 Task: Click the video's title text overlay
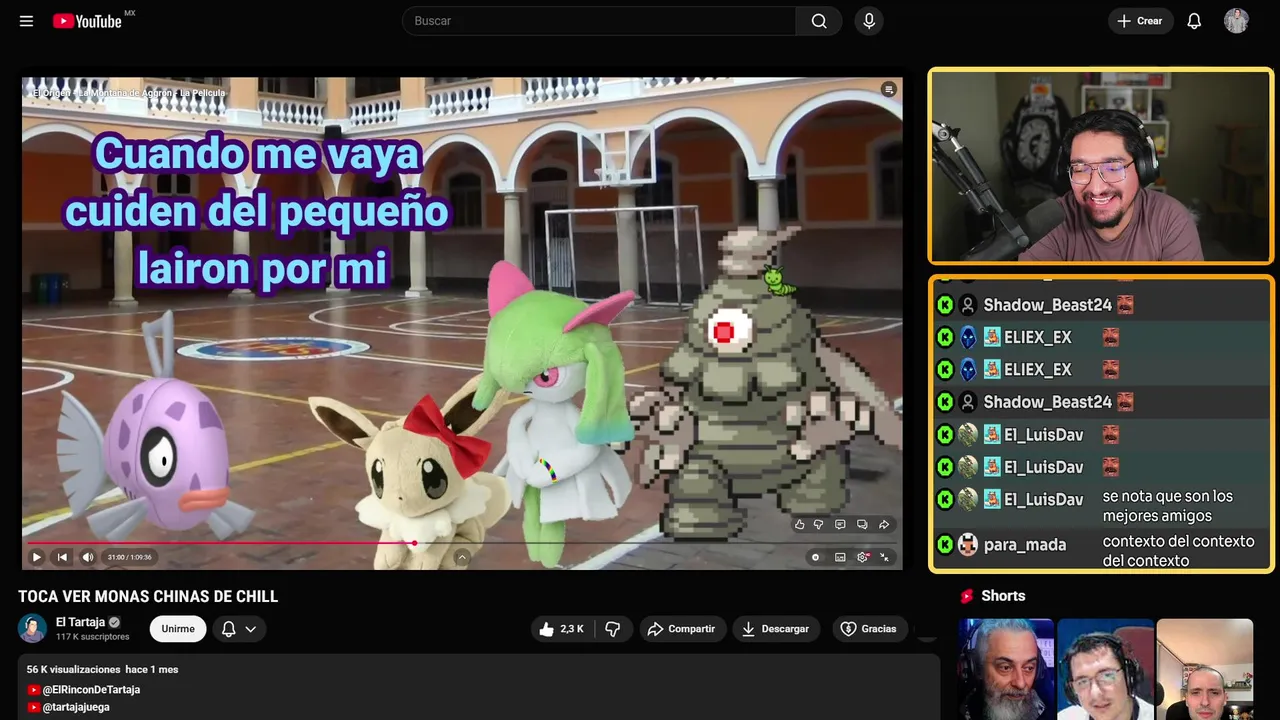click(x=129, y=93)
